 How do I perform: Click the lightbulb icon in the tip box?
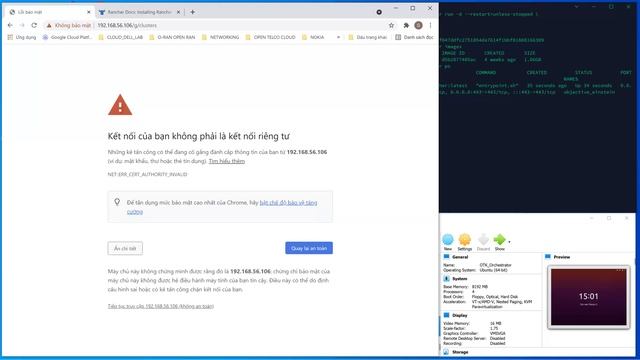[x=117, y=202]
